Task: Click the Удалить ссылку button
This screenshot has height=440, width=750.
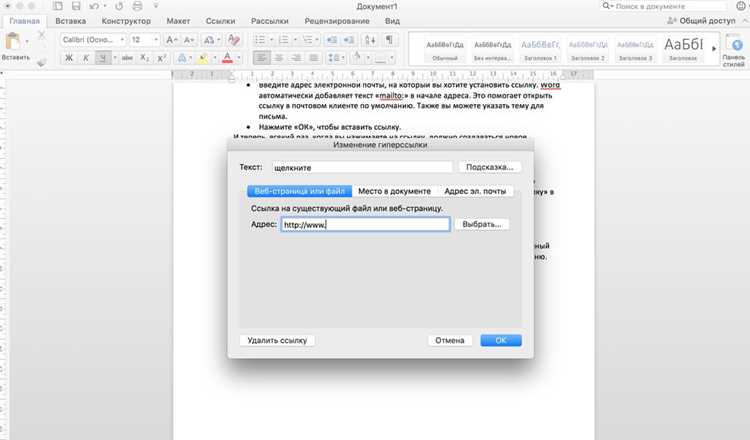Action: pos(277,340)
